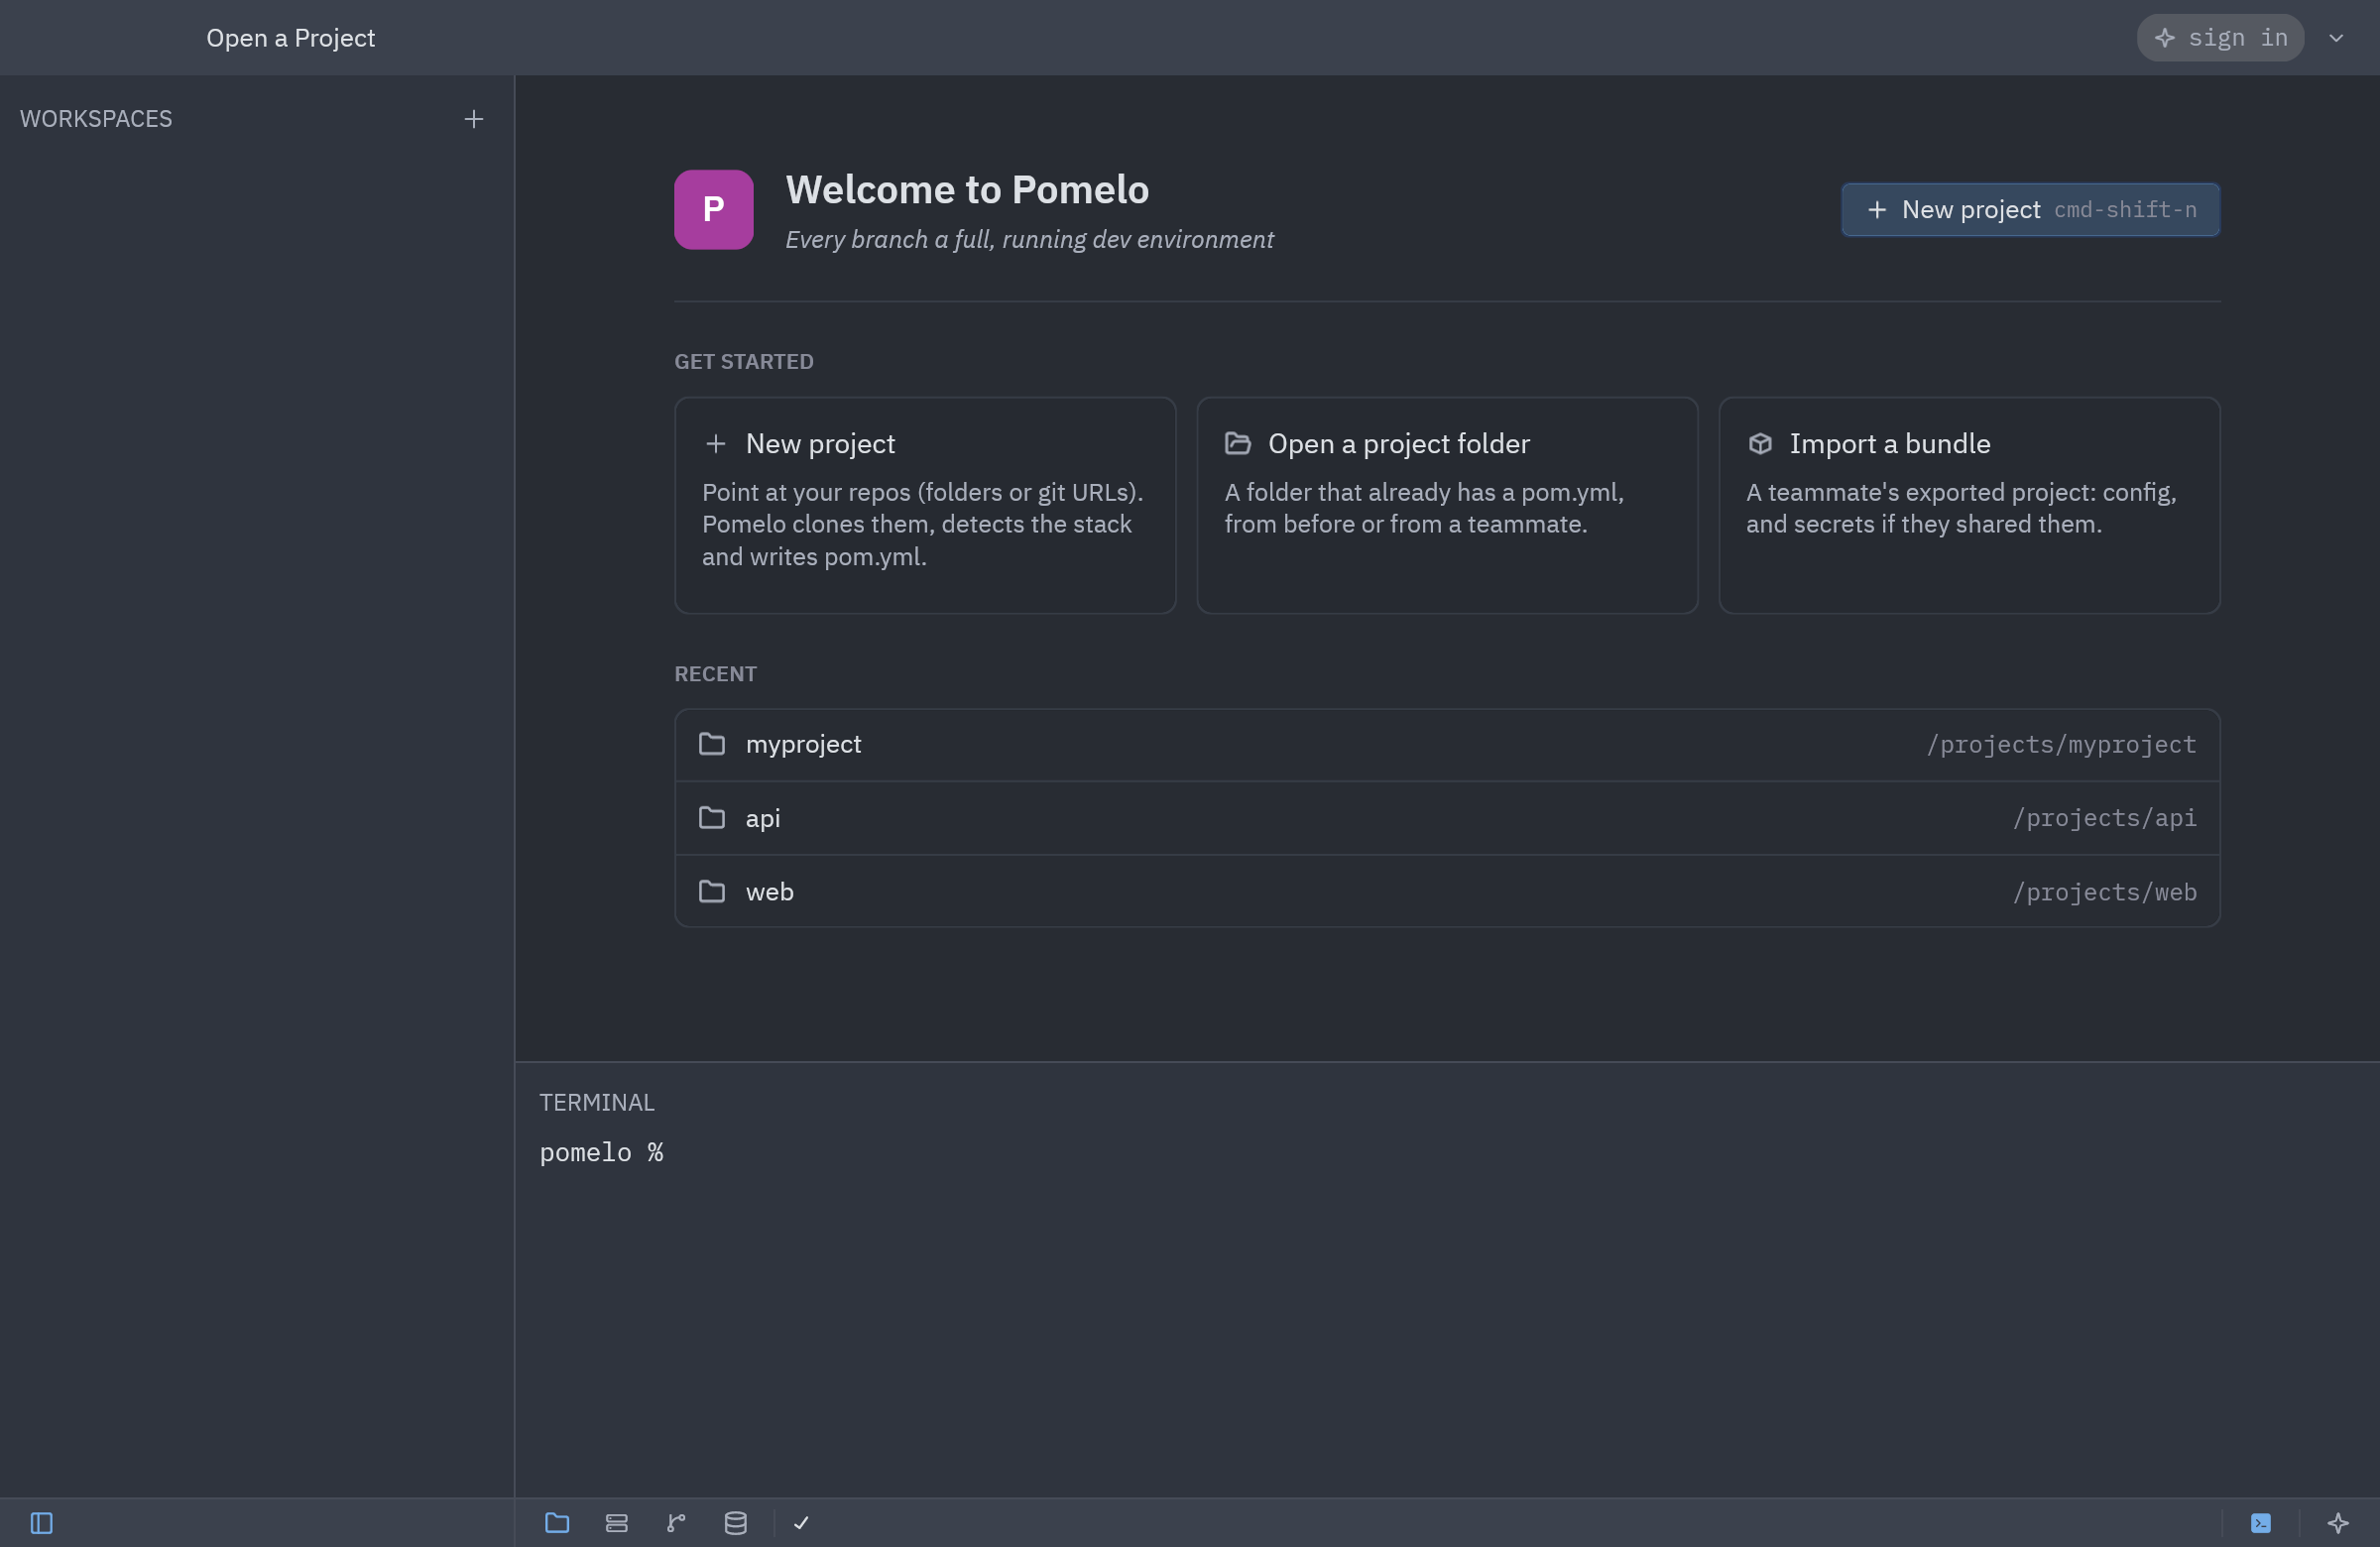The width and height of the screenshot is (2380, 1547).
Task: Toggle the sidebar panel icon in status bar
Action: tap(41, 1523)
